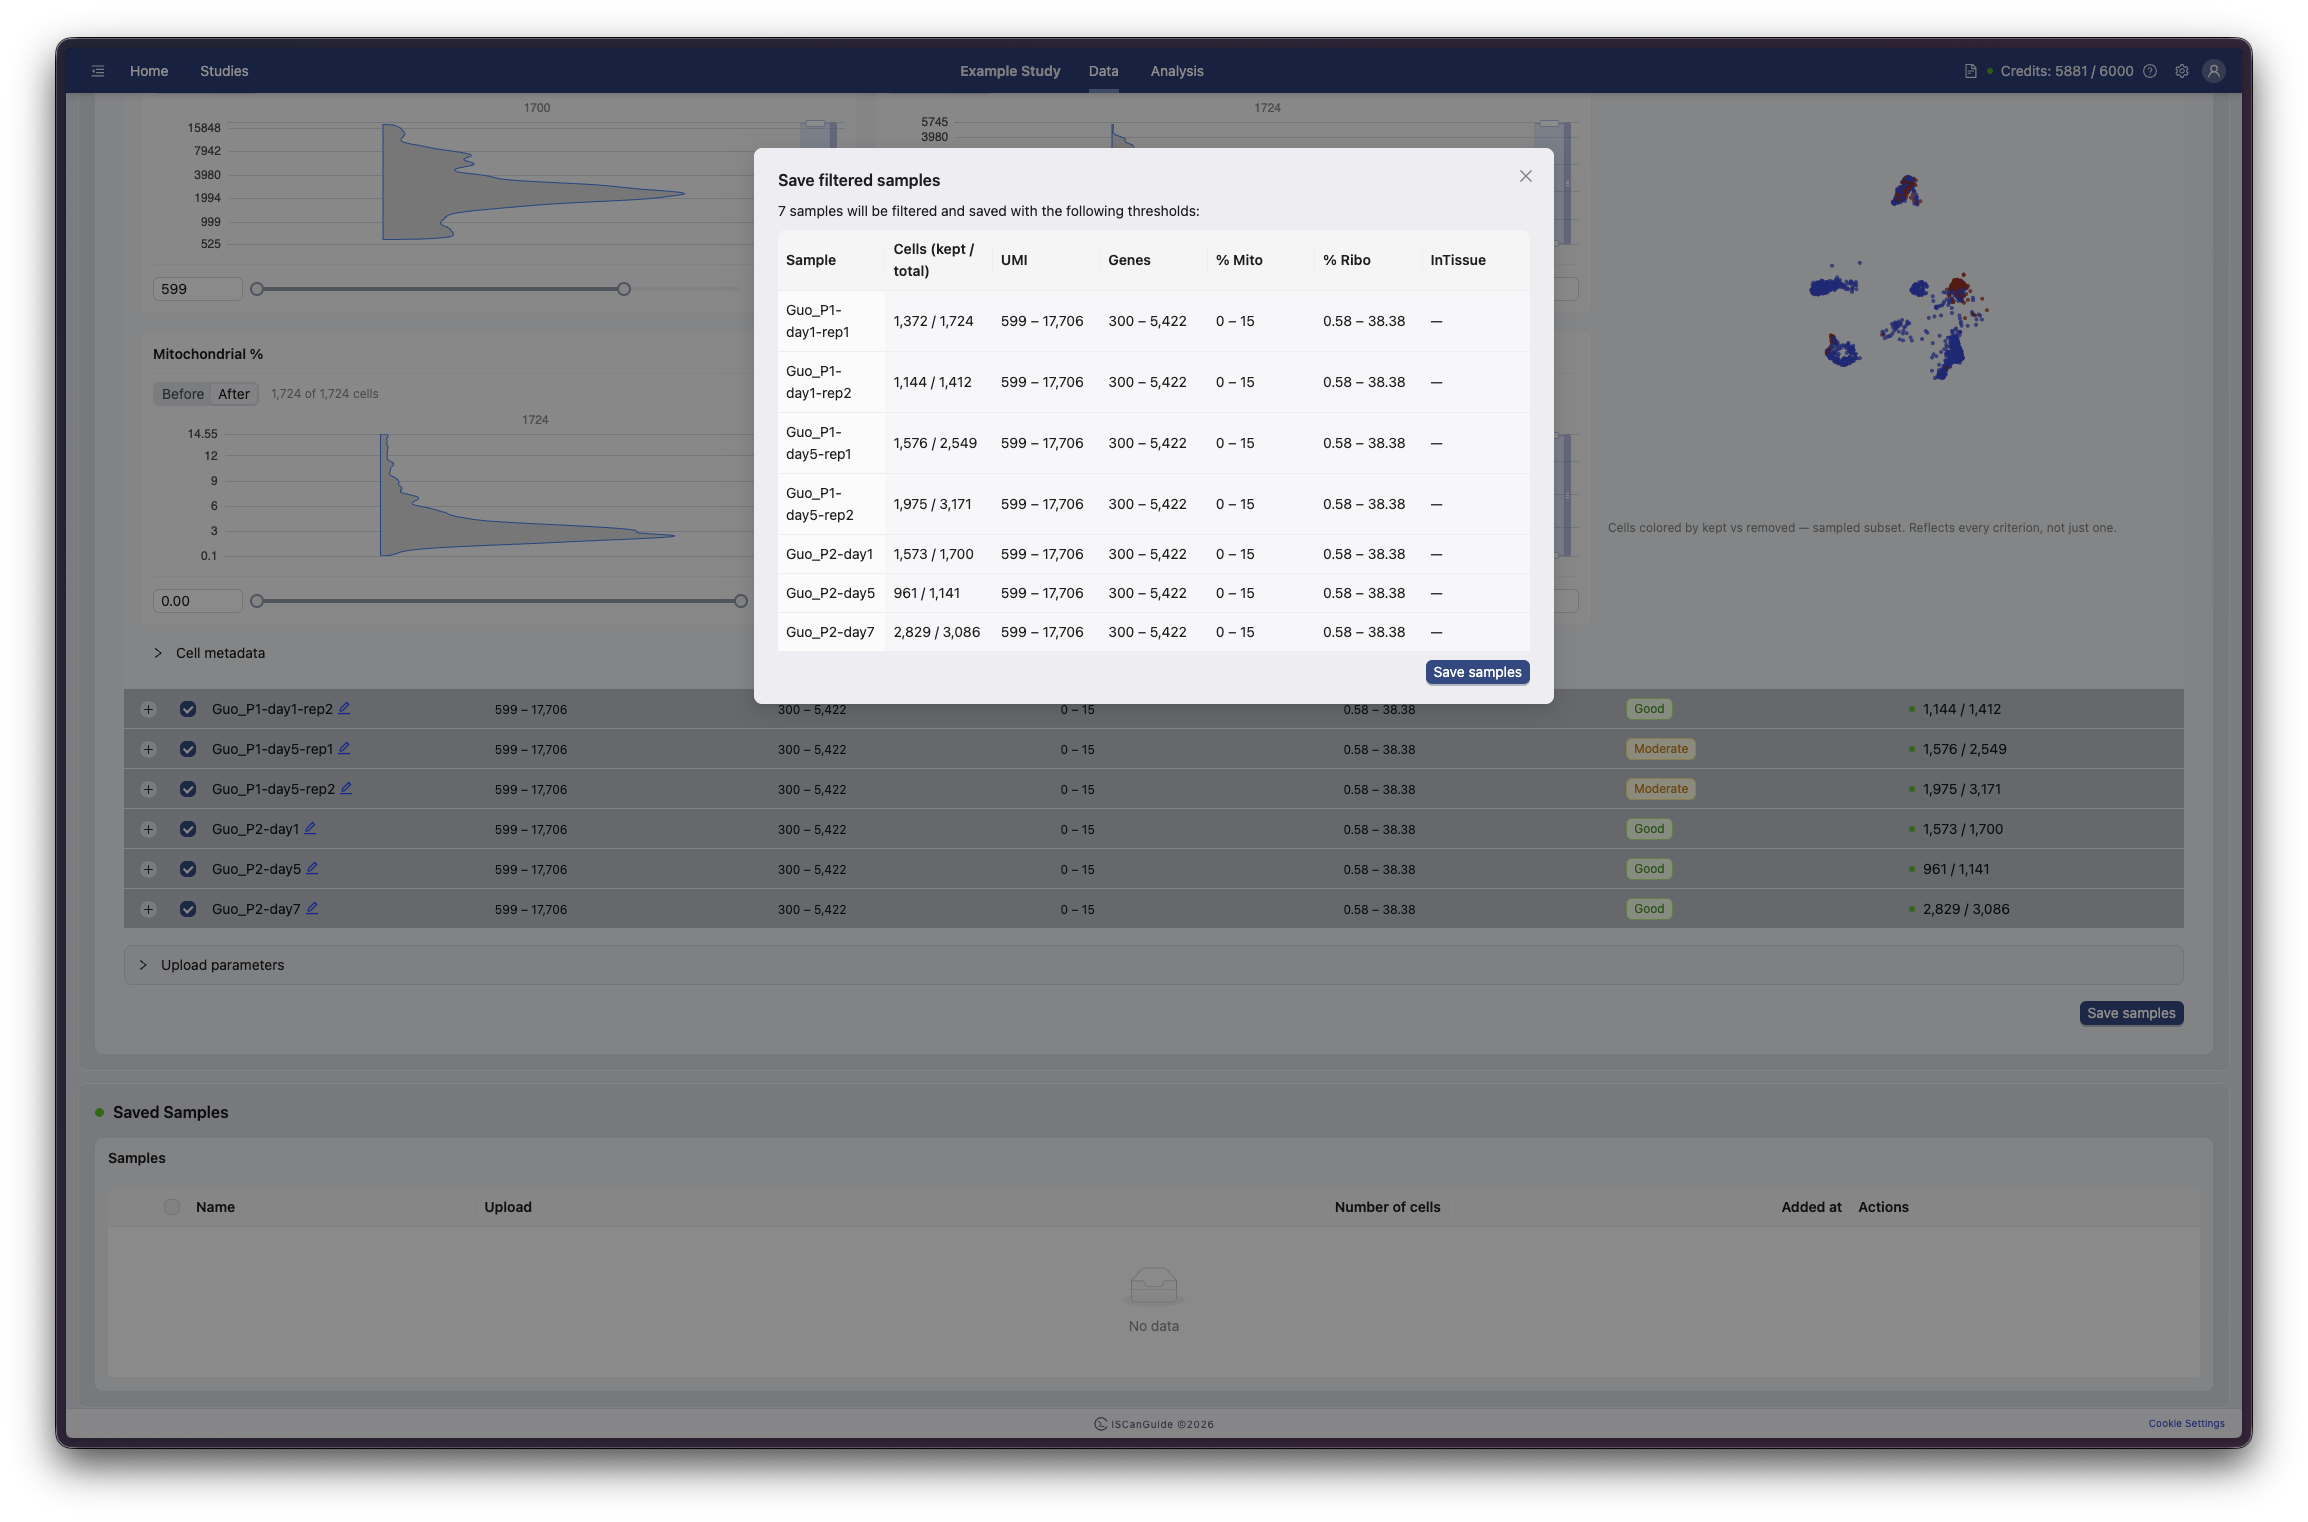Image resolution: width=2308 pixels, height=1522 pixels.
Task: Switch mitochondrial plot to After
Action: click(x=234, y=394)
